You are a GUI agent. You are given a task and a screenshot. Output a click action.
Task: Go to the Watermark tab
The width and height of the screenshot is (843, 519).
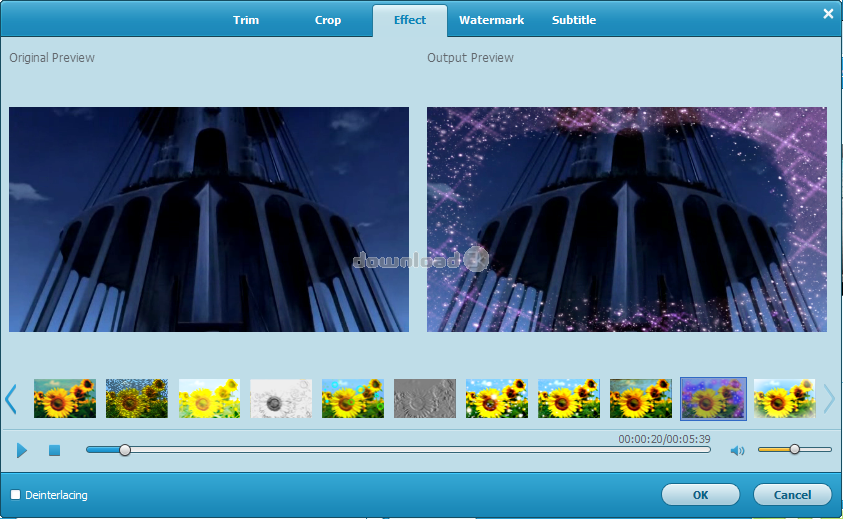click(491, 20)
